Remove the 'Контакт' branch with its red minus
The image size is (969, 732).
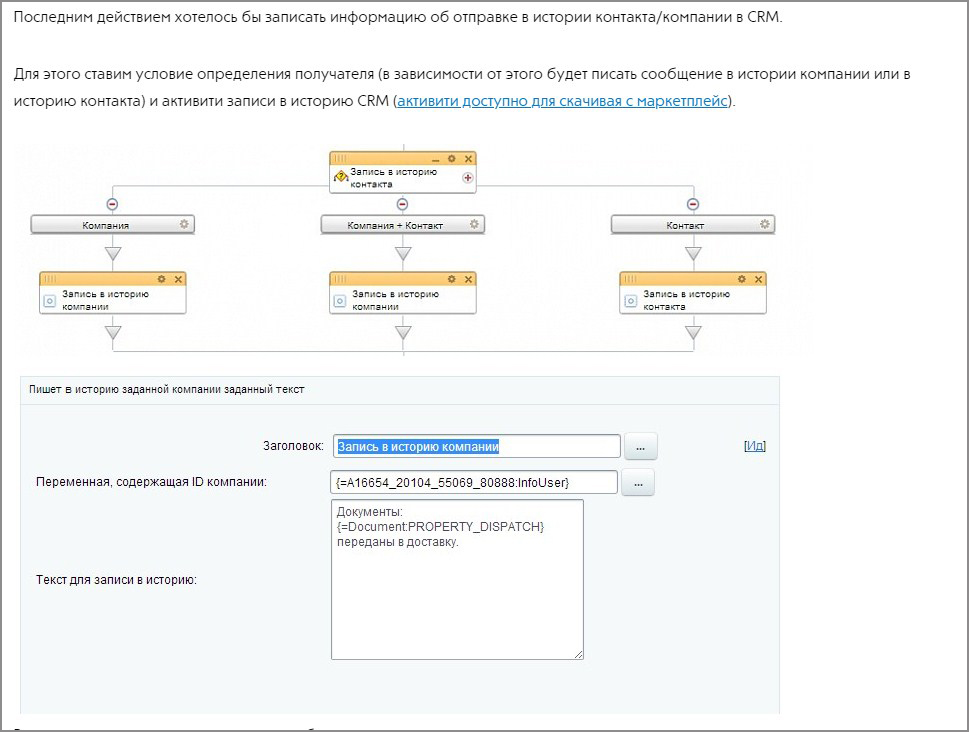tap(693, 204)
